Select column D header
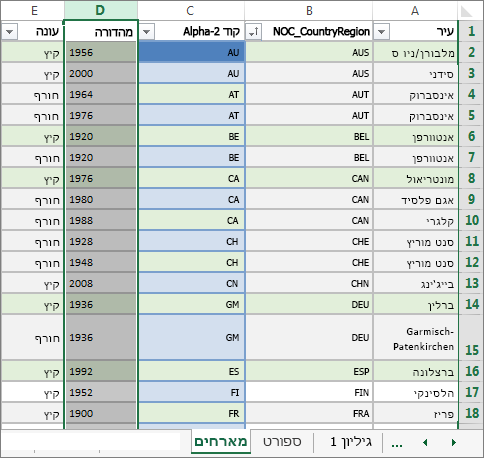 pyautogui.click(x=101, y=11)
